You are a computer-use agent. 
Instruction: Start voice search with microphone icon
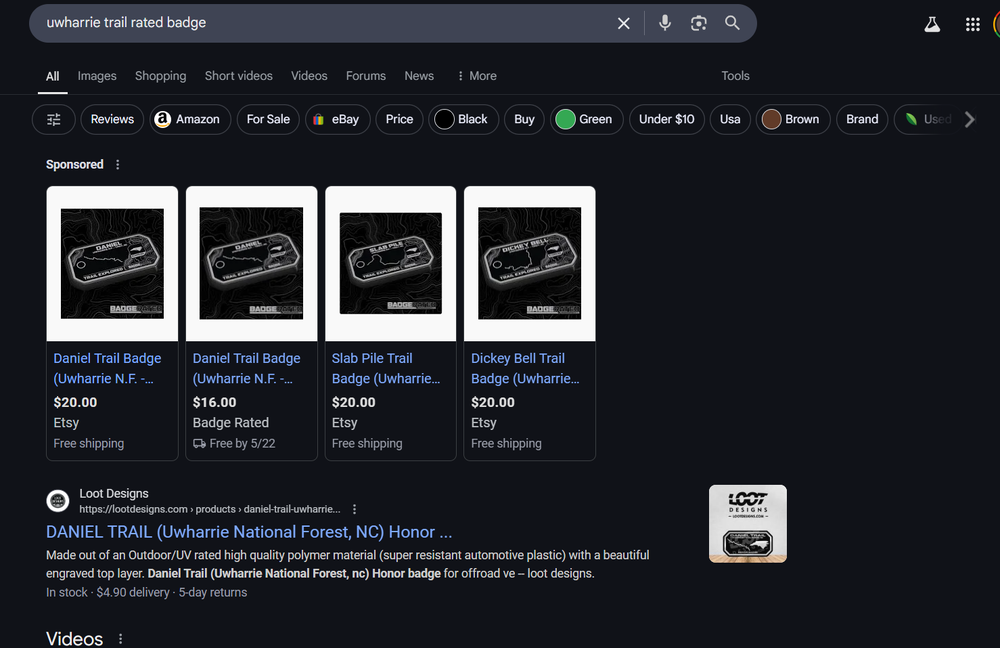coord(665,23)
